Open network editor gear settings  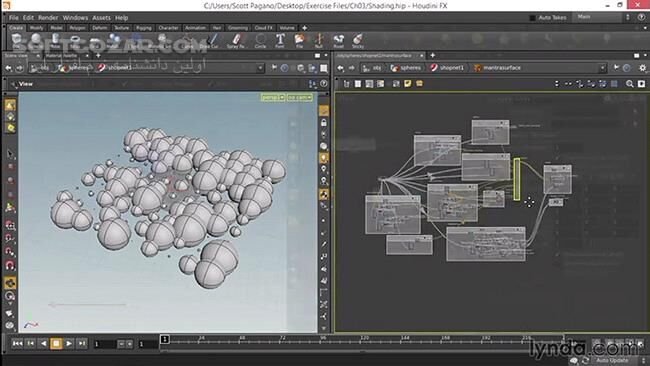pos(643,68)
